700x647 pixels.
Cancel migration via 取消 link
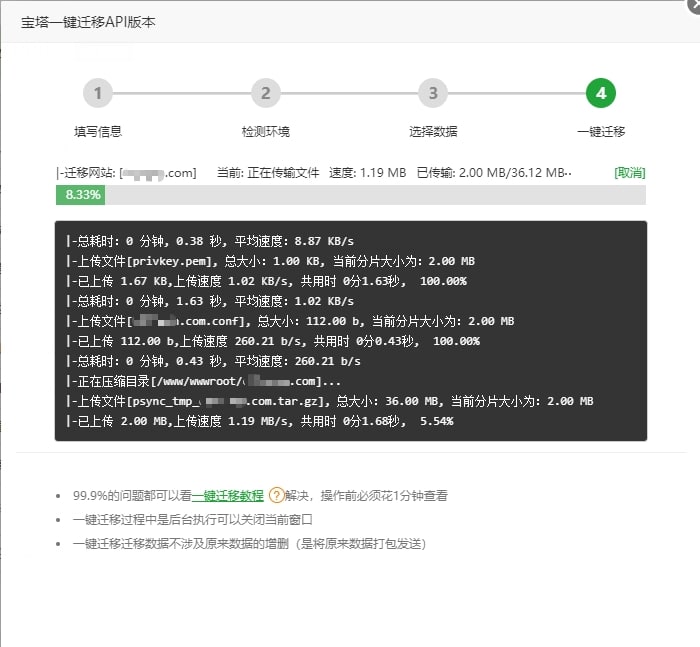pos(630,172)
